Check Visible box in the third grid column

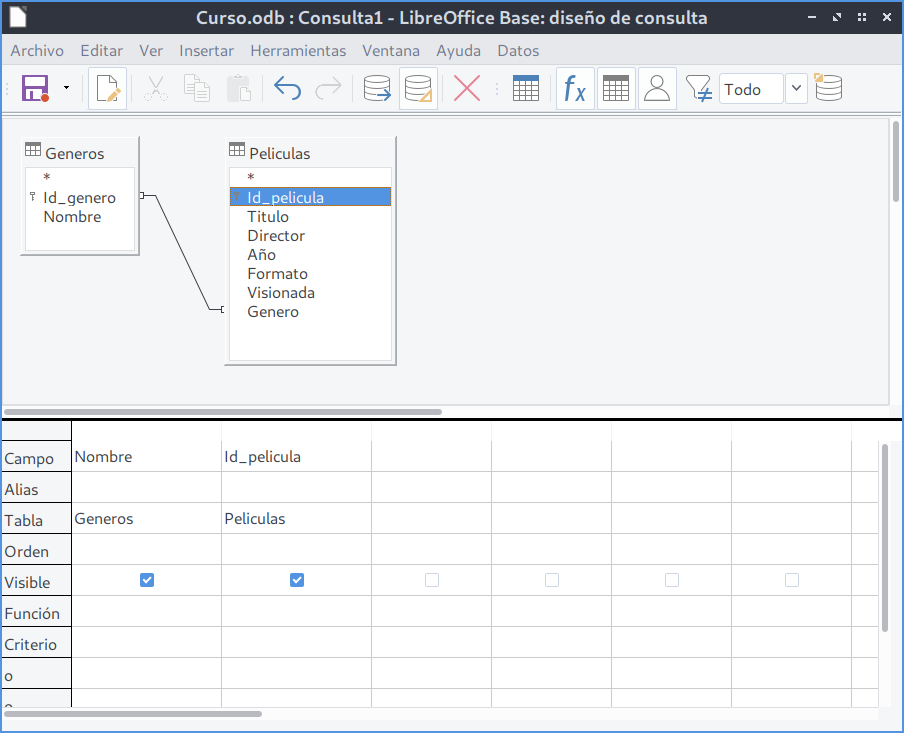(432, 580)
